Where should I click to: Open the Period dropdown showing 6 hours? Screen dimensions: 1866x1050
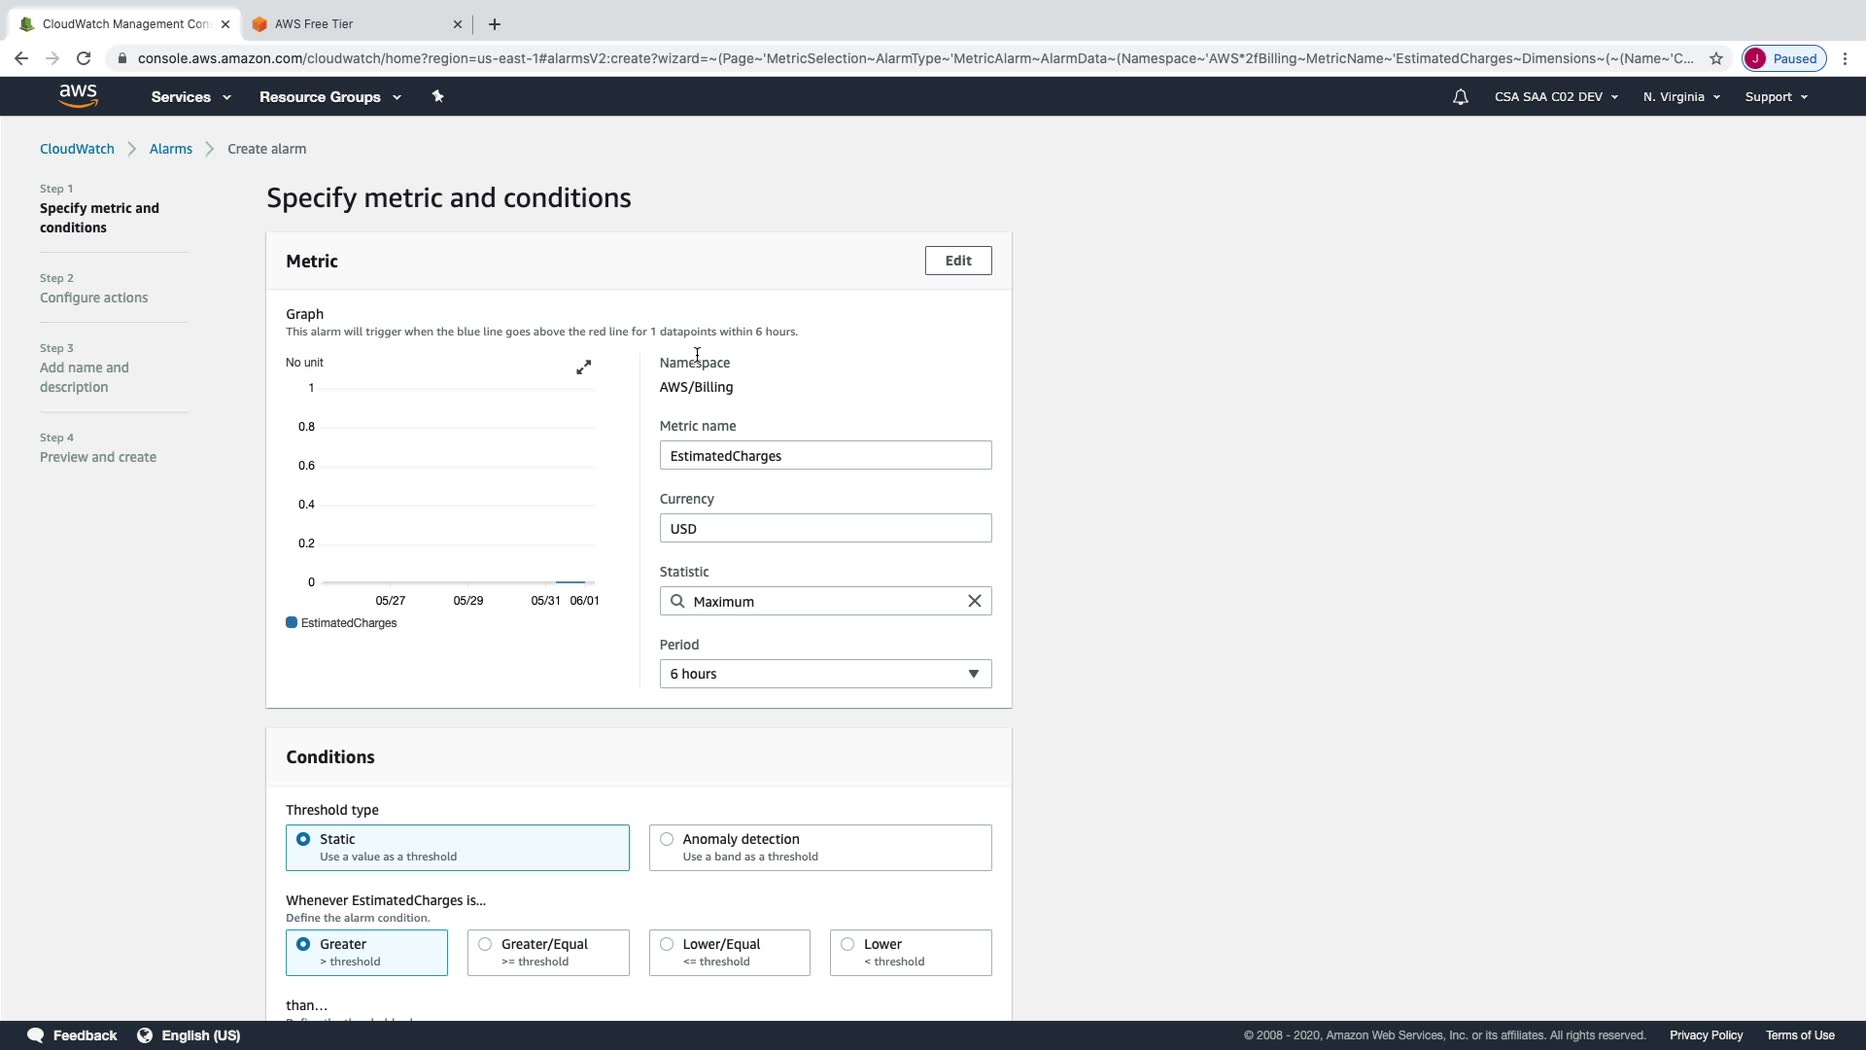click(x=825, y=674)
